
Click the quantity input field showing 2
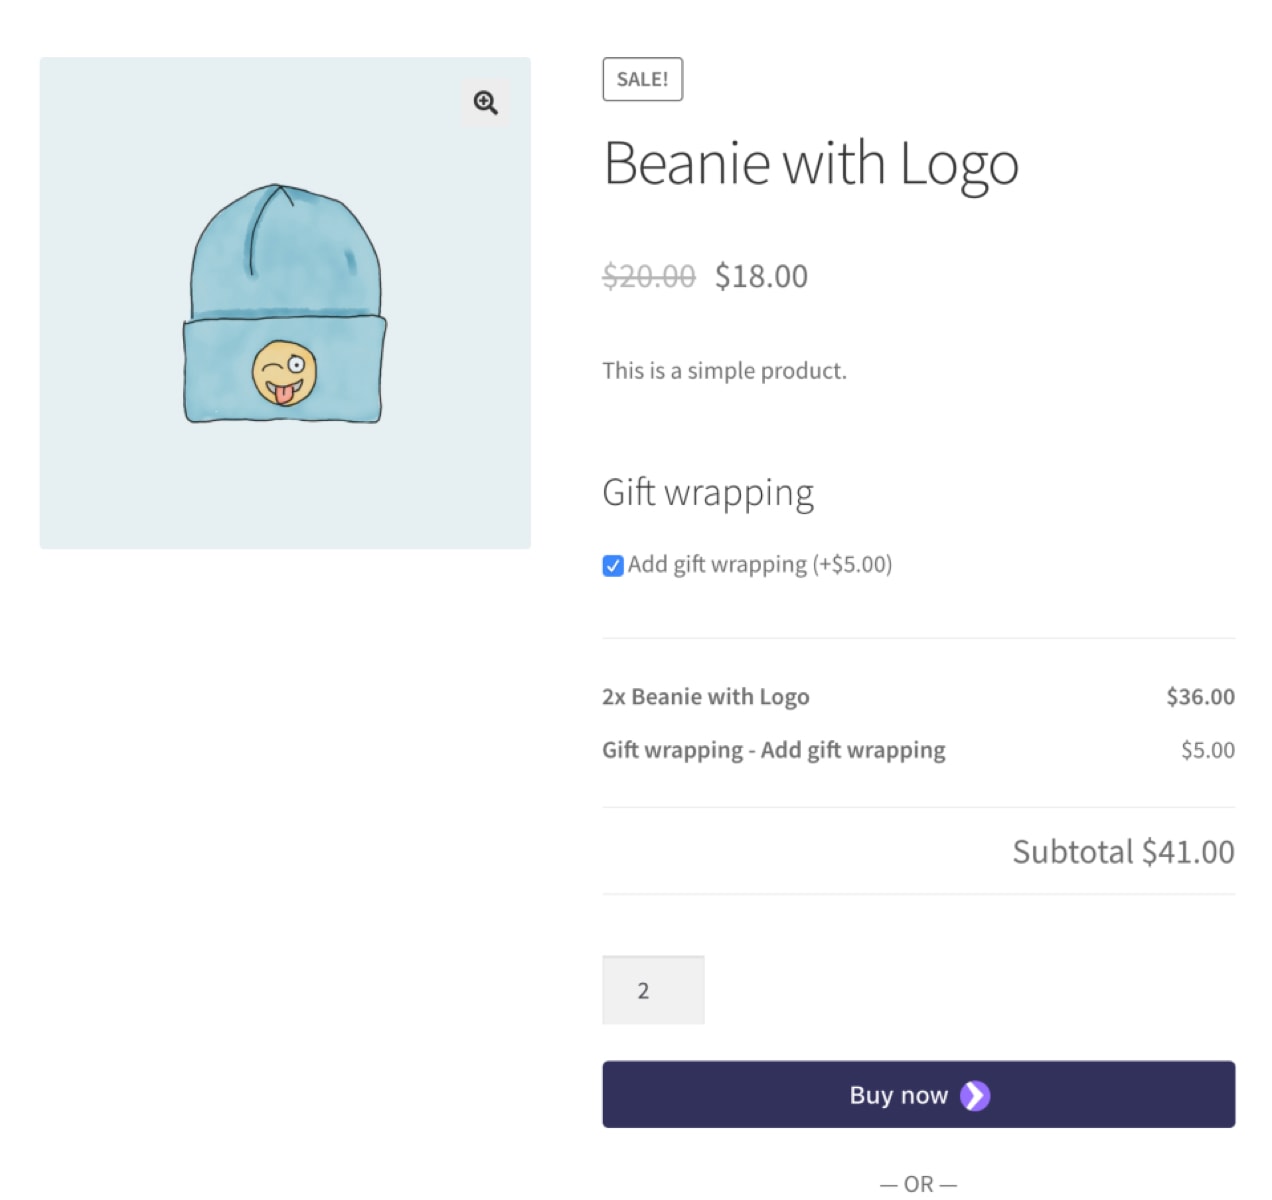click(x=653, y=990)
